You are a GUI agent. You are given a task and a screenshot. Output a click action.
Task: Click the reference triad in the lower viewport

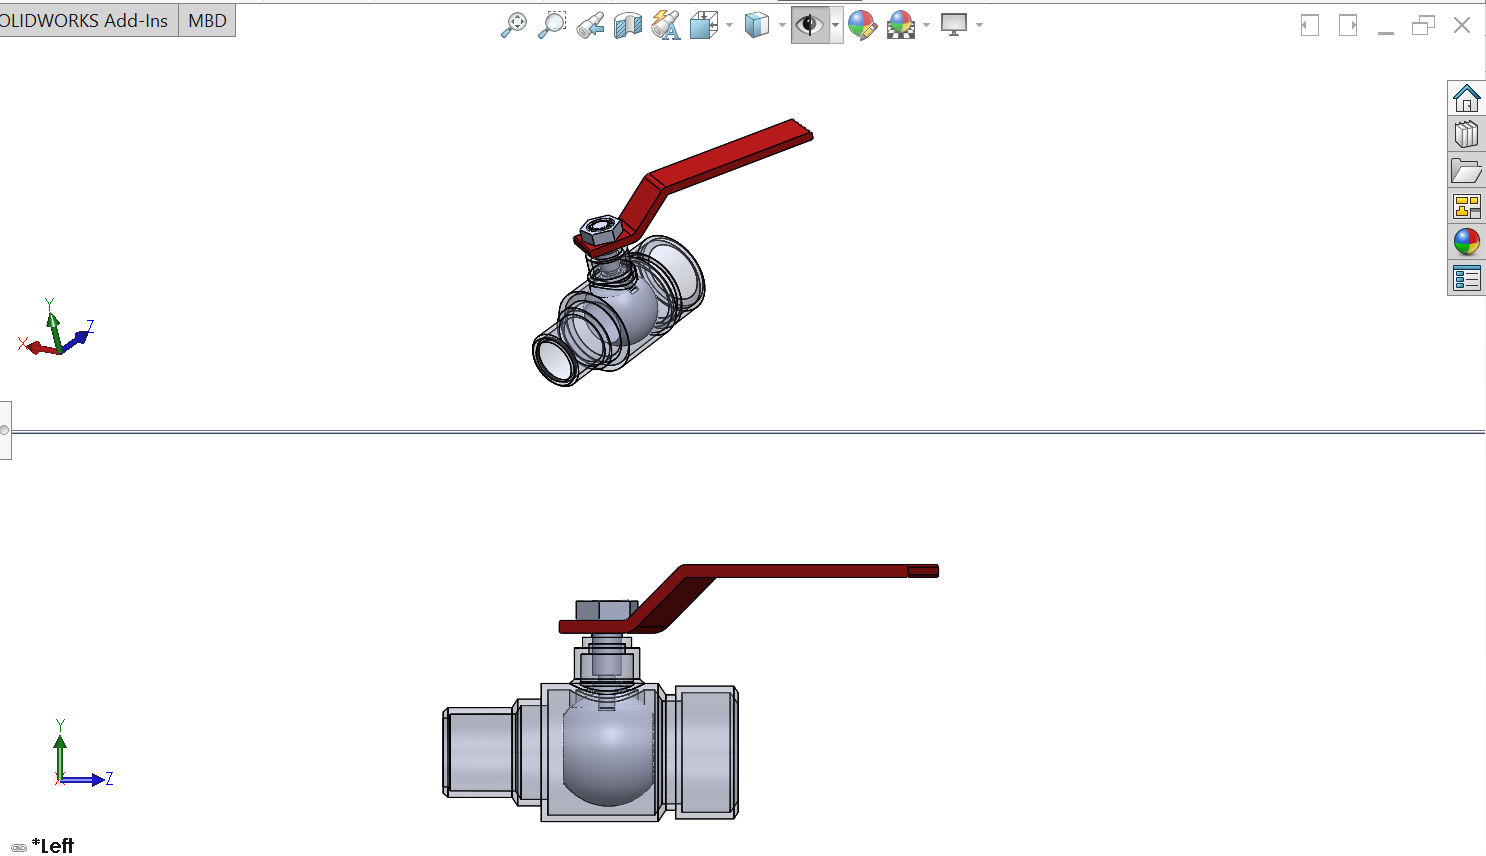coord(83,754)
